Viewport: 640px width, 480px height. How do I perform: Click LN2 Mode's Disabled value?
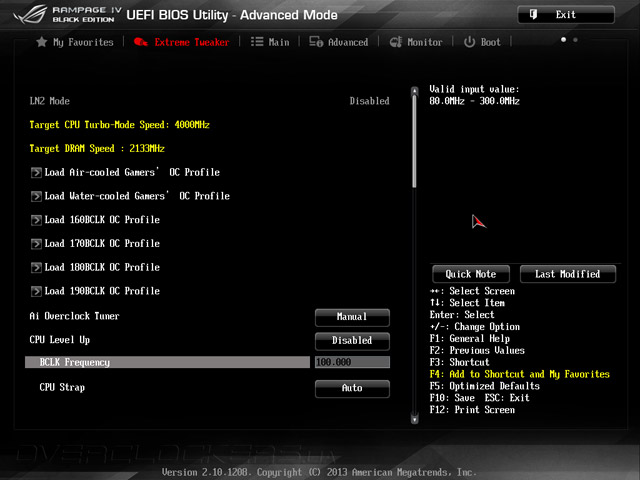pos(369,101)
